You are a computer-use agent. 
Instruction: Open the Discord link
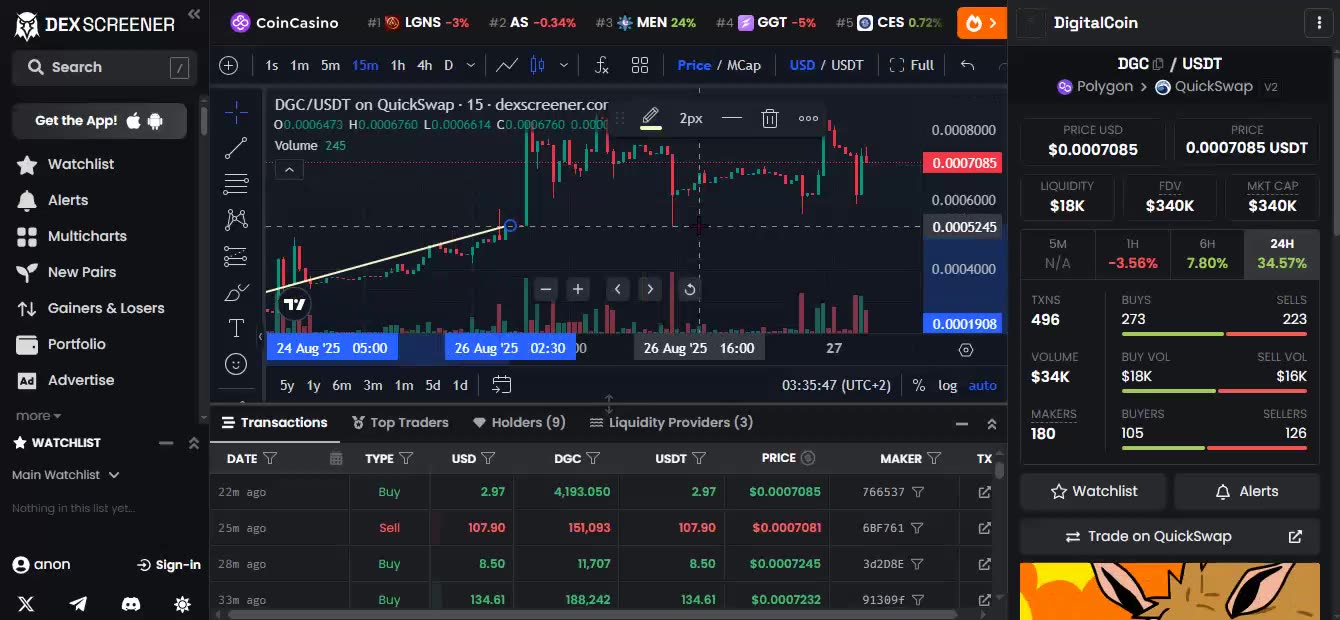point(130,604)
